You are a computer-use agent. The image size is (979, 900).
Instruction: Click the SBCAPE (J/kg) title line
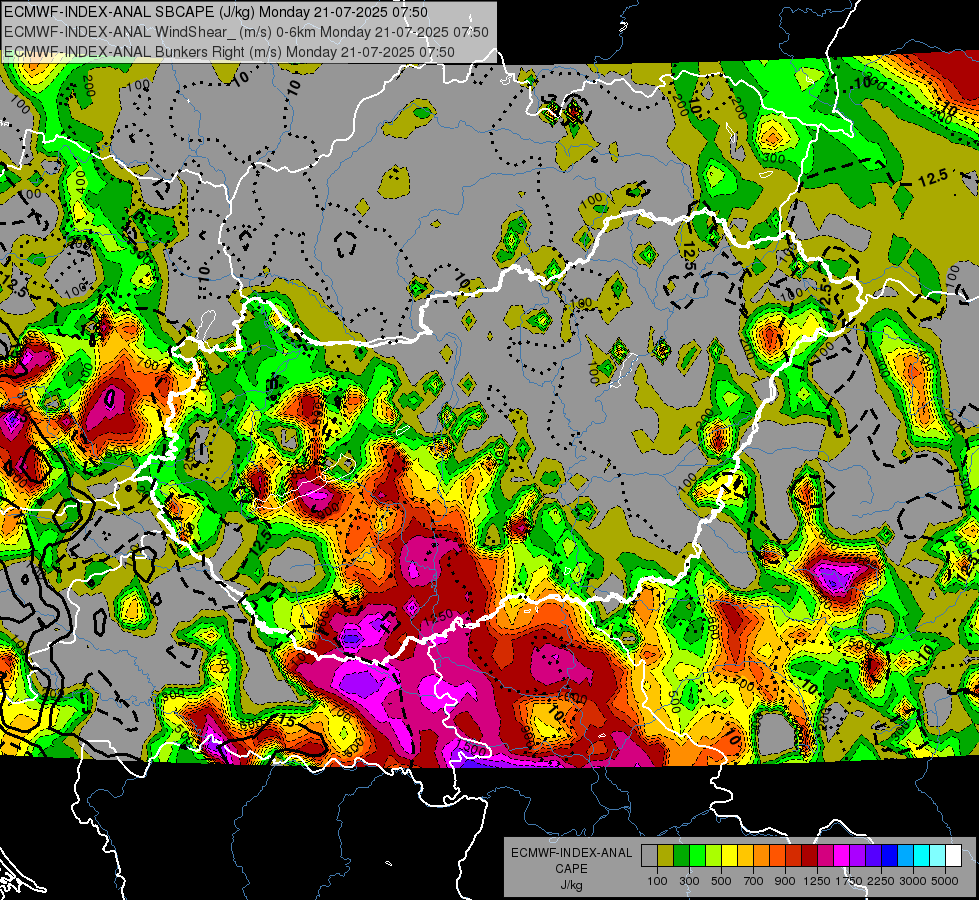coord(215,12)
